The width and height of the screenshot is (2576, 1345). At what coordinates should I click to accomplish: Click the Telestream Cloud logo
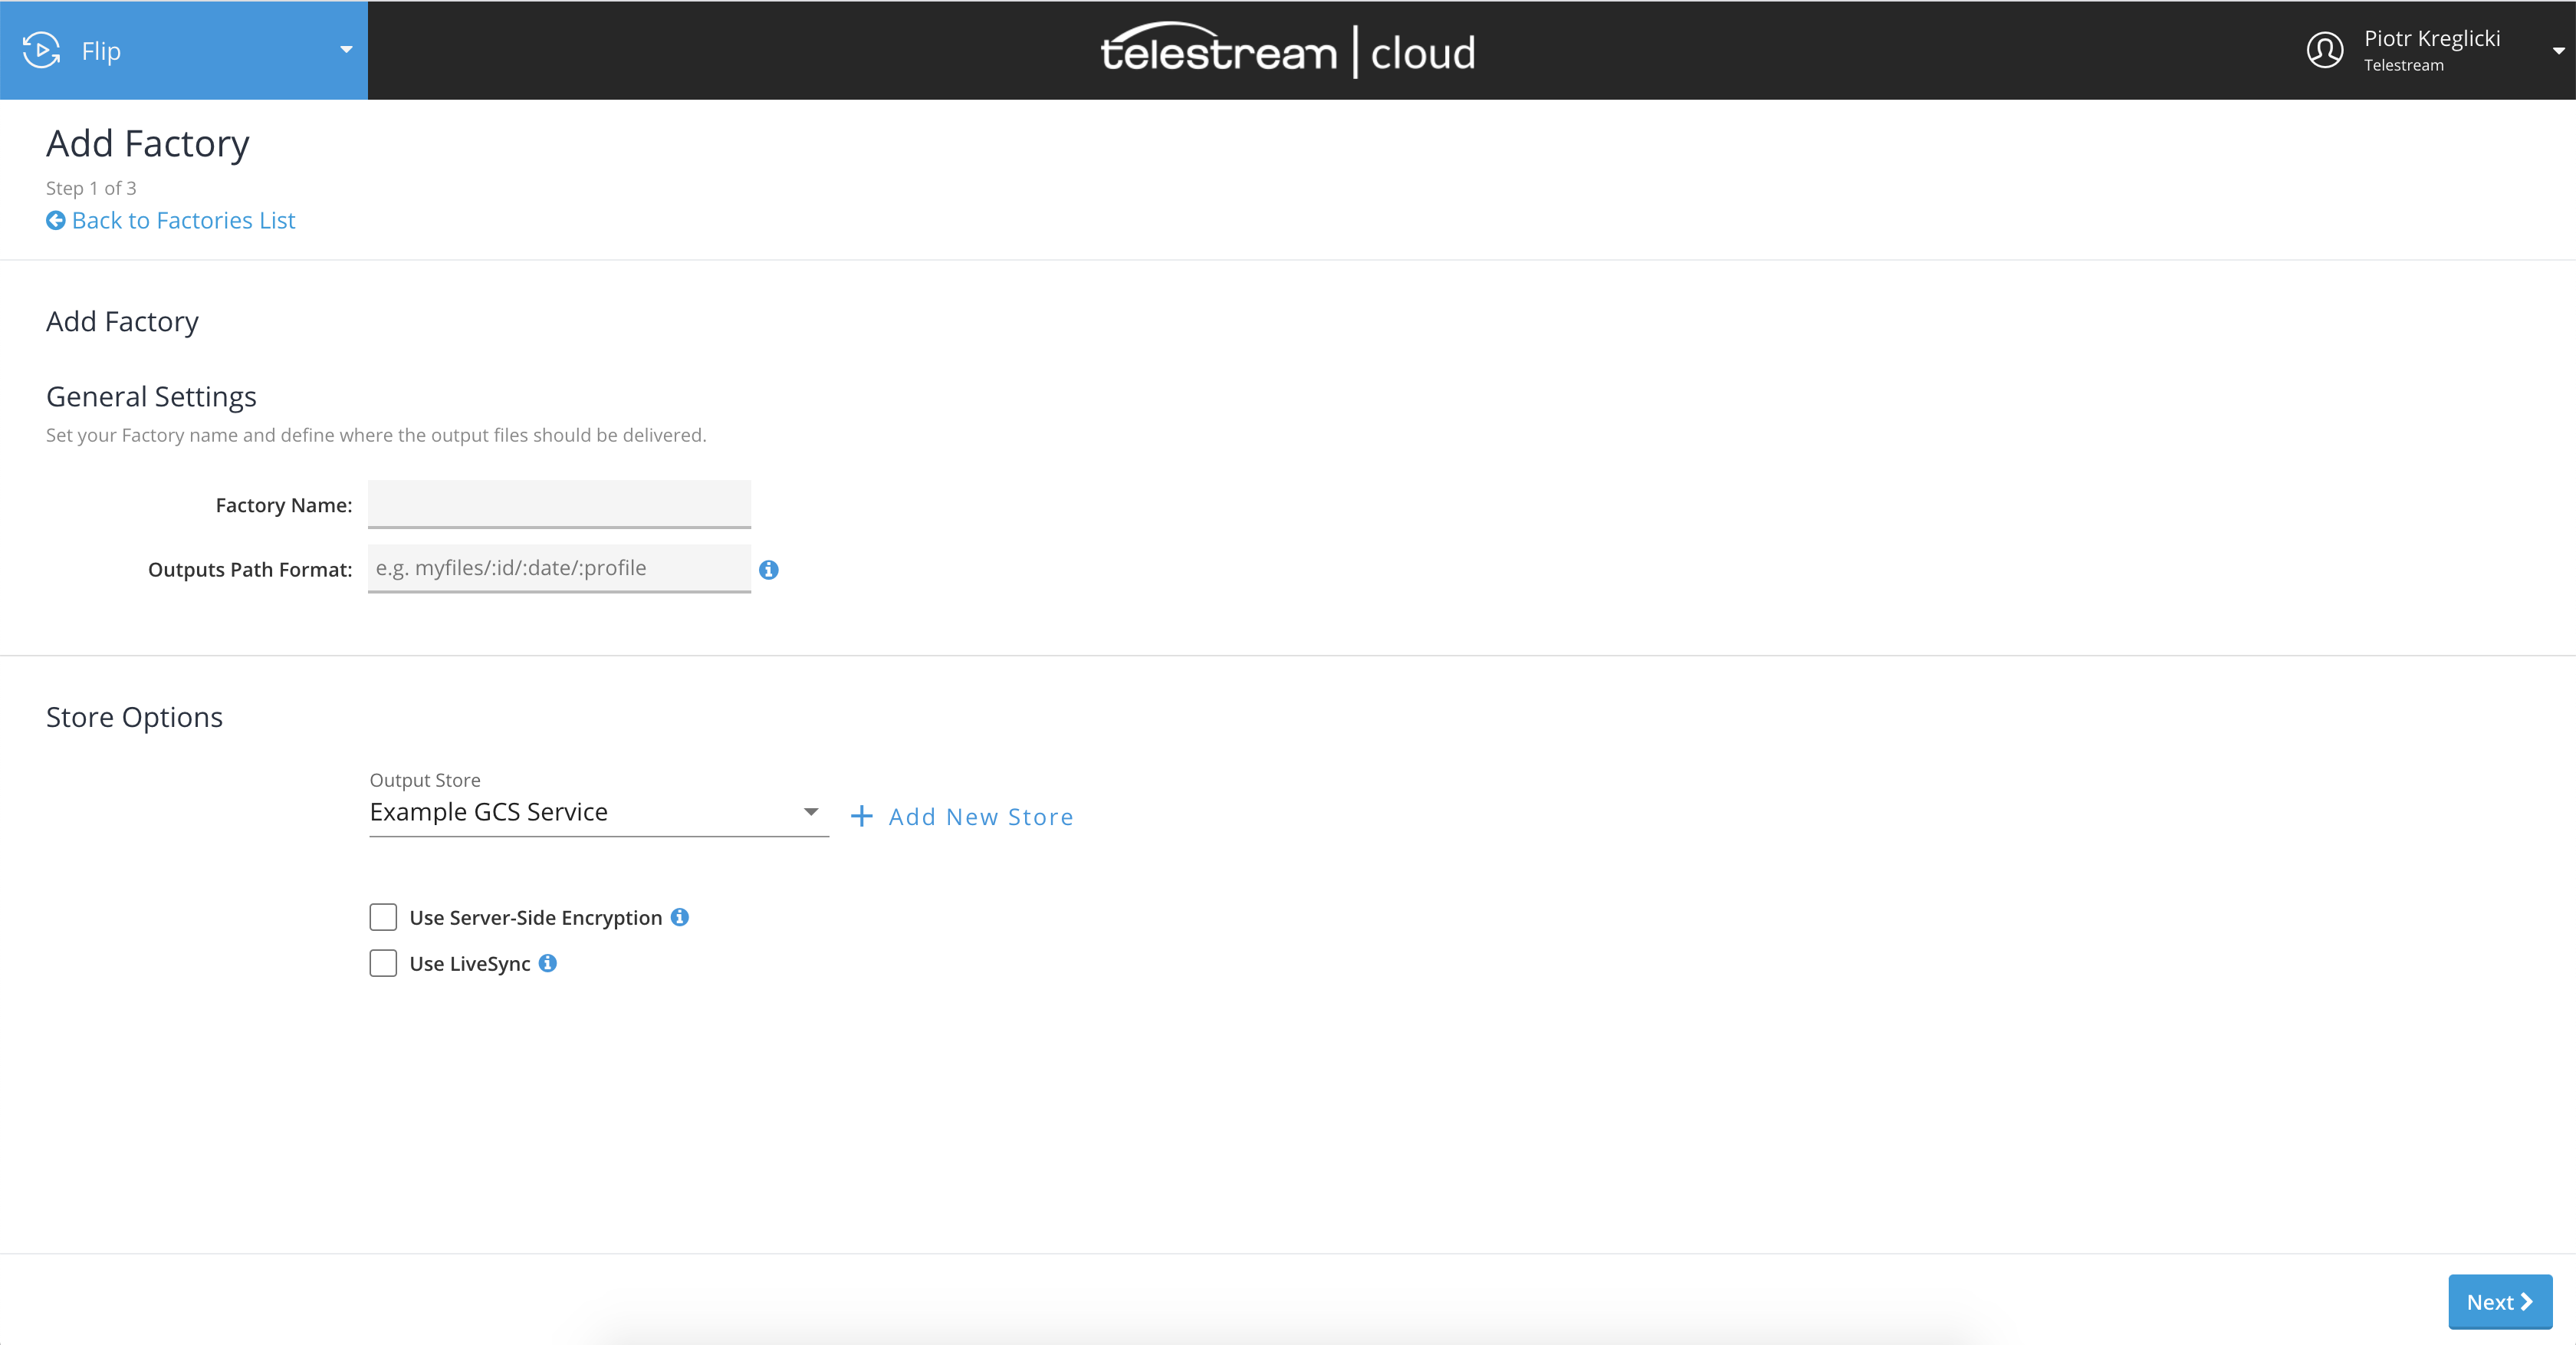(1287, 50)
